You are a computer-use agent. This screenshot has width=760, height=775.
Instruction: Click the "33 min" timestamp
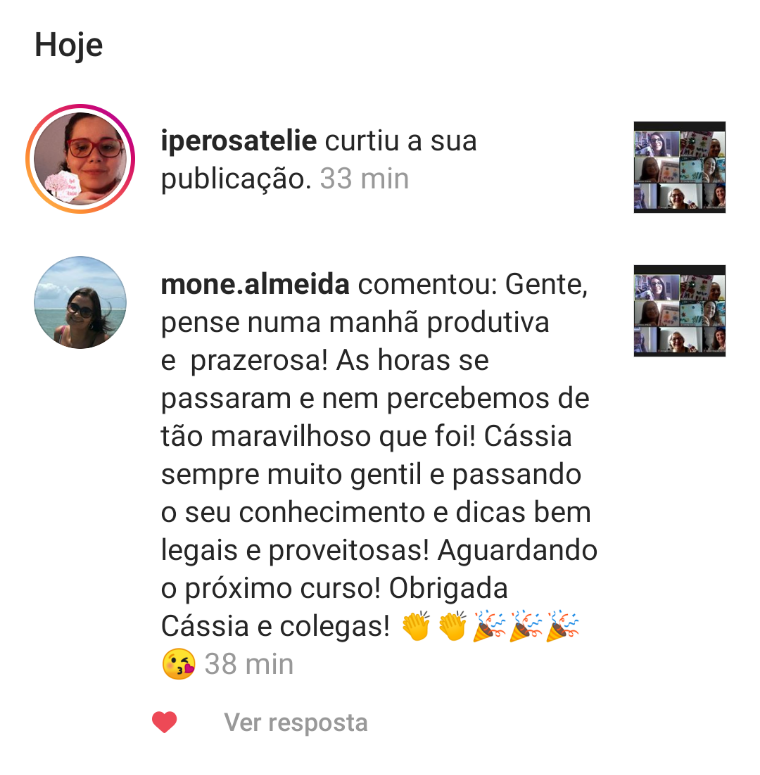[365, 179]
